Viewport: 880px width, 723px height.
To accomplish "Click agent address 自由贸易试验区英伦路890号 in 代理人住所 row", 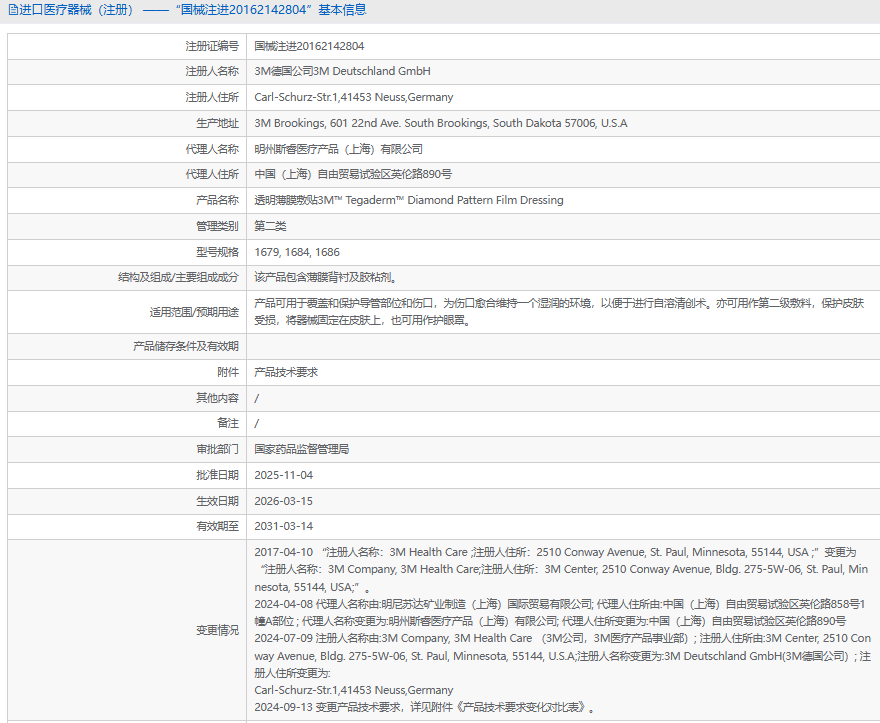I will (x=353, y=174).
